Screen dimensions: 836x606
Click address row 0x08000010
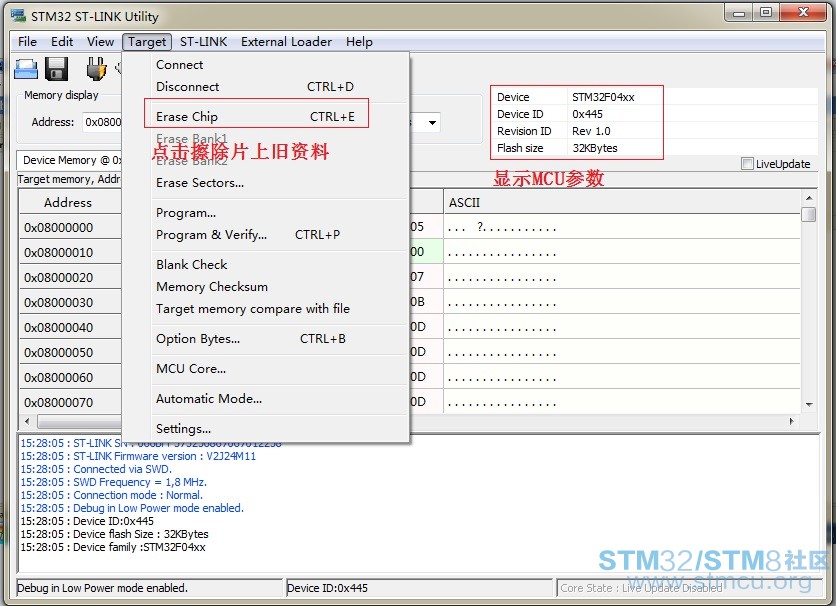tap(70, 253)
